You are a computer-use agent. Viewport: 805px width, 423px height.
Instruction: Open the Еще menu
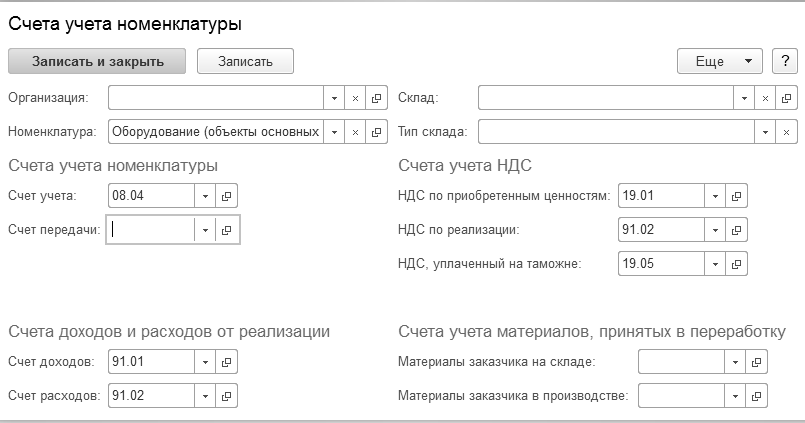click(x=720, y=61)
